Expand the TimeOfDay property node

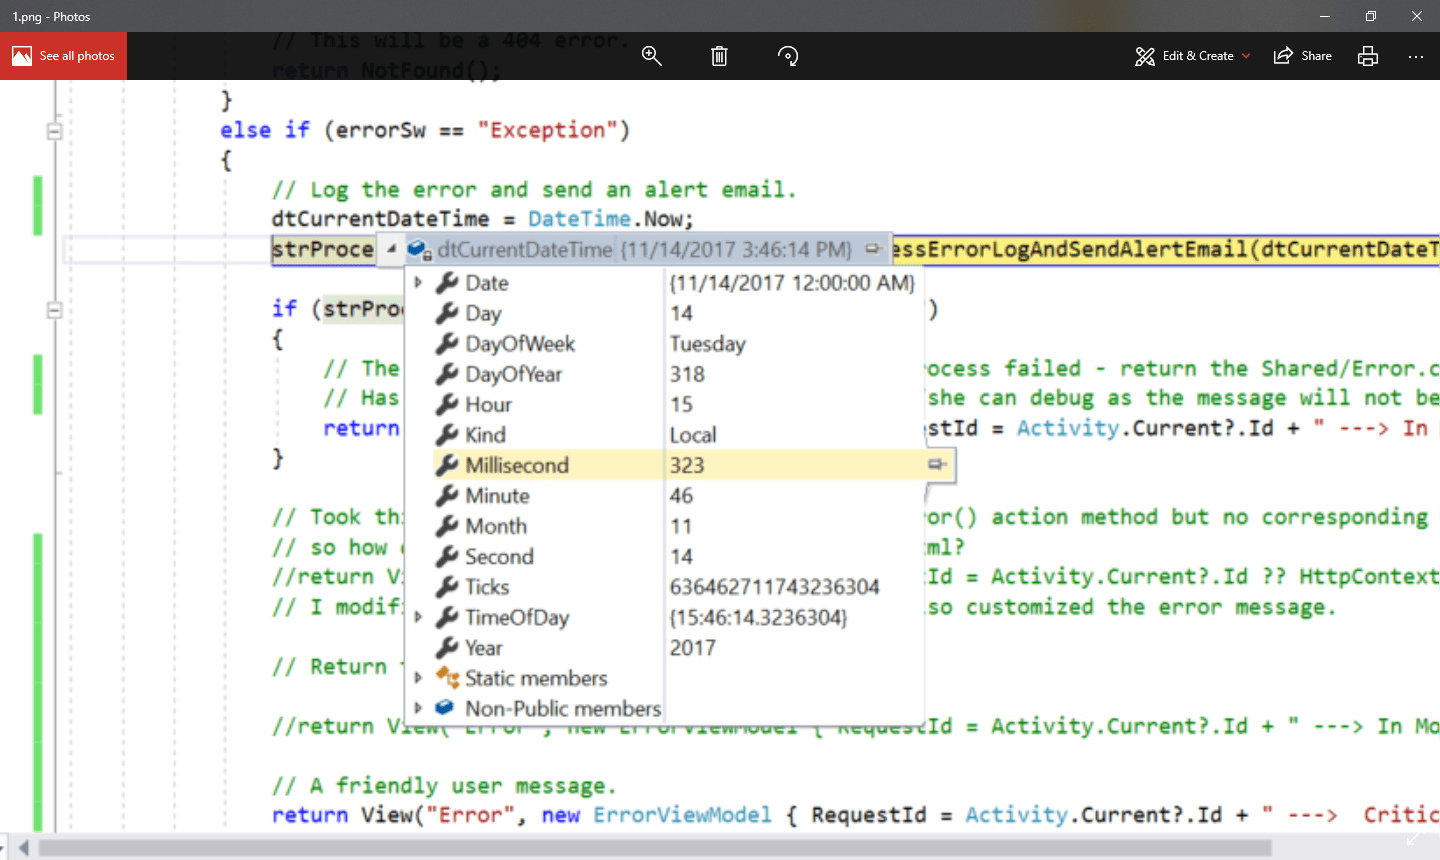419,617
